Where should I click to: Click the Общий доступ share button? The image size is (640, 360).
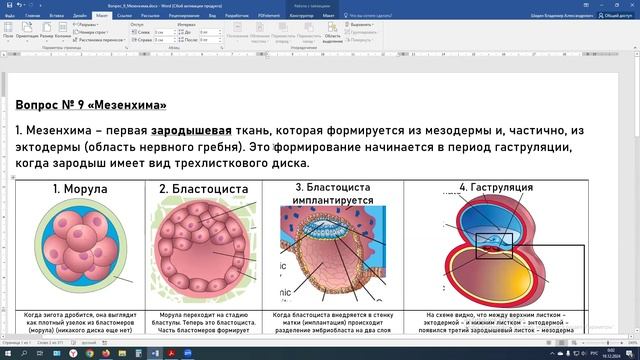tap(616, 16)
